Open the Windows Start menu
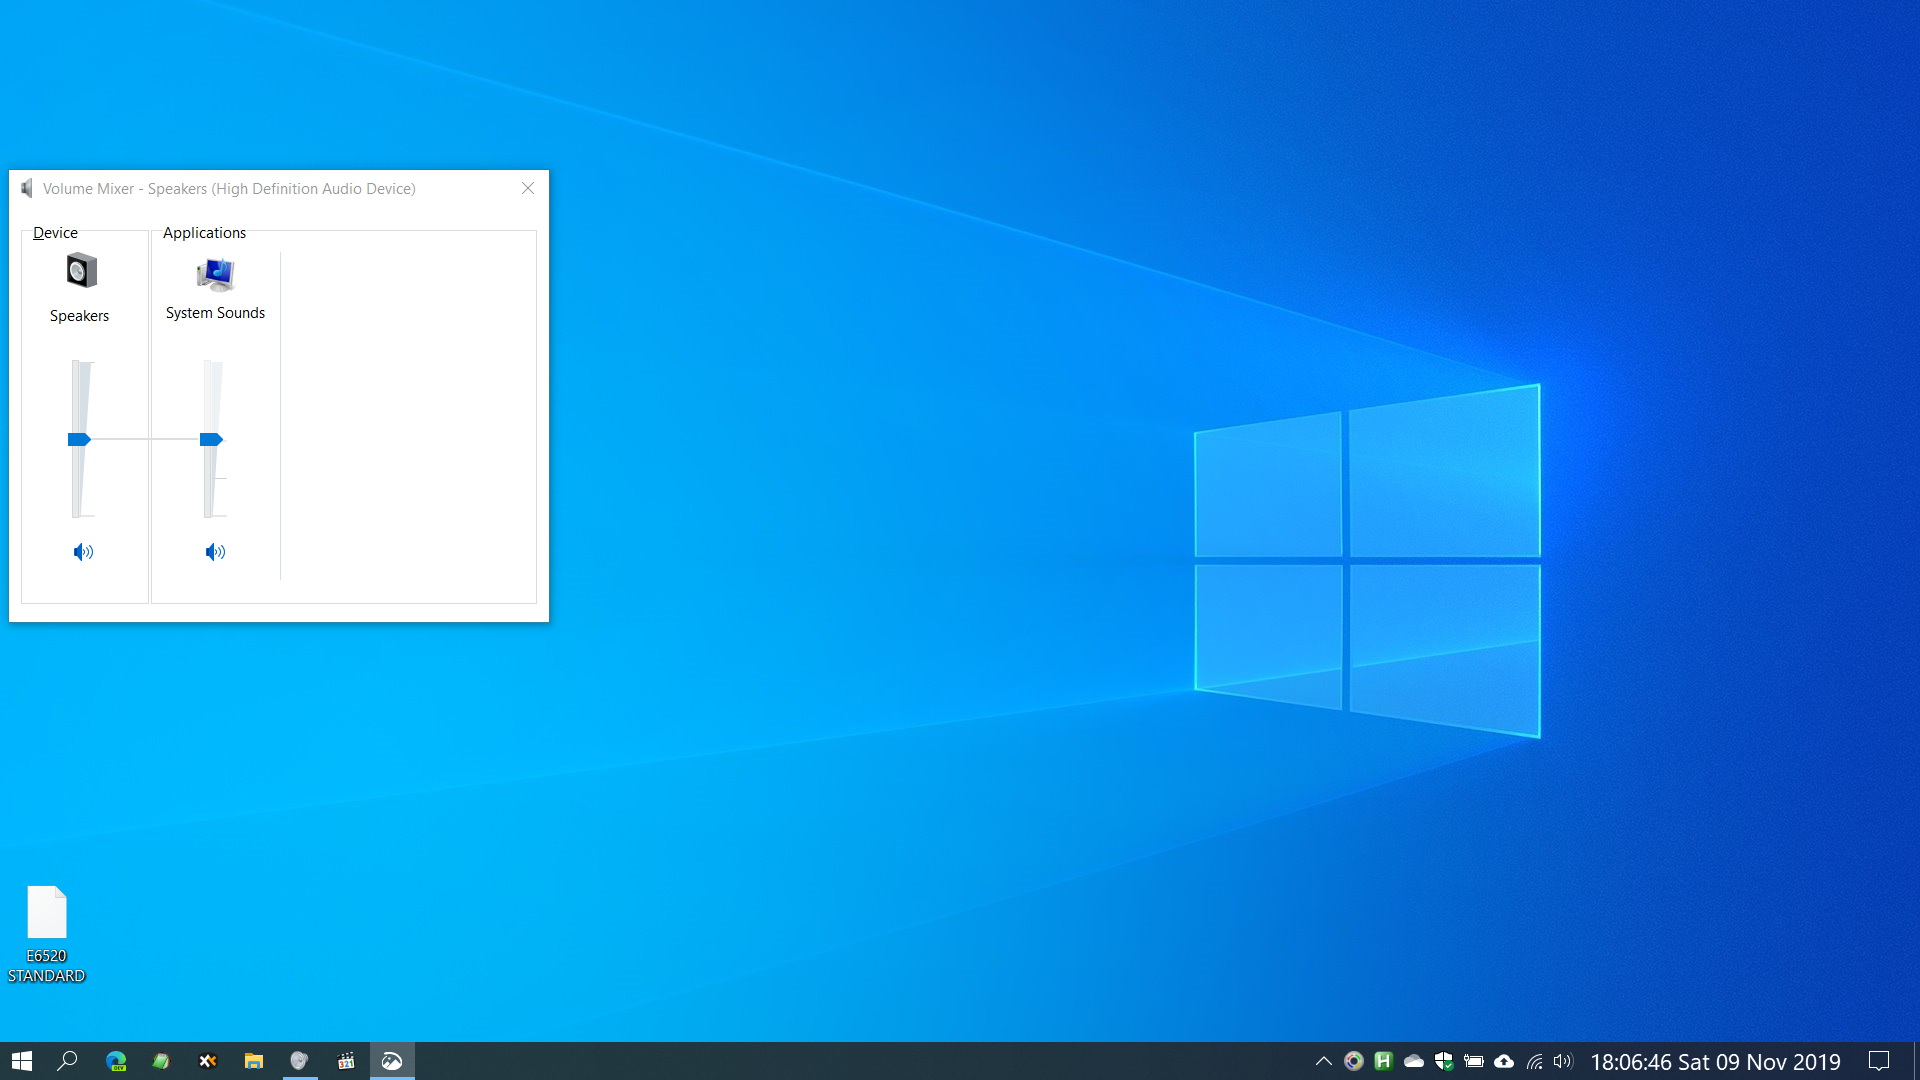Image resolution: width=1920 pixels, height=1080 pixels. [22, 1061]
